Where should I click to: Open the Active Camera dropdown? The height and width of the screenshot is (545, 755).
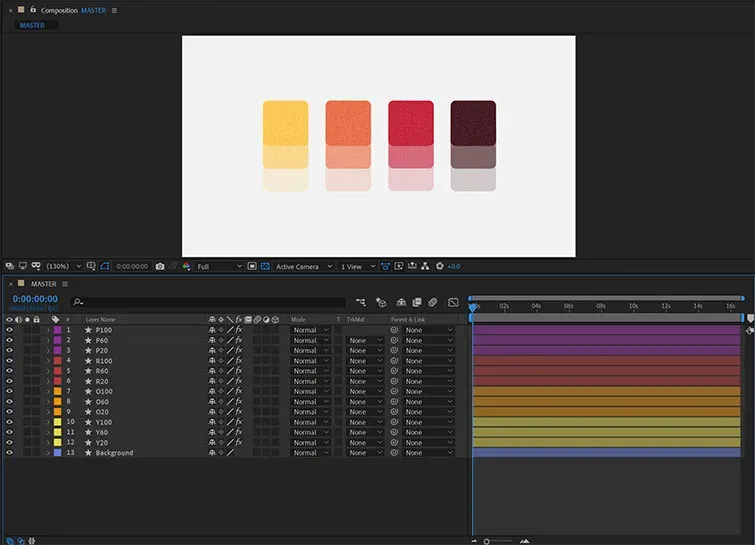coord(304,266)
